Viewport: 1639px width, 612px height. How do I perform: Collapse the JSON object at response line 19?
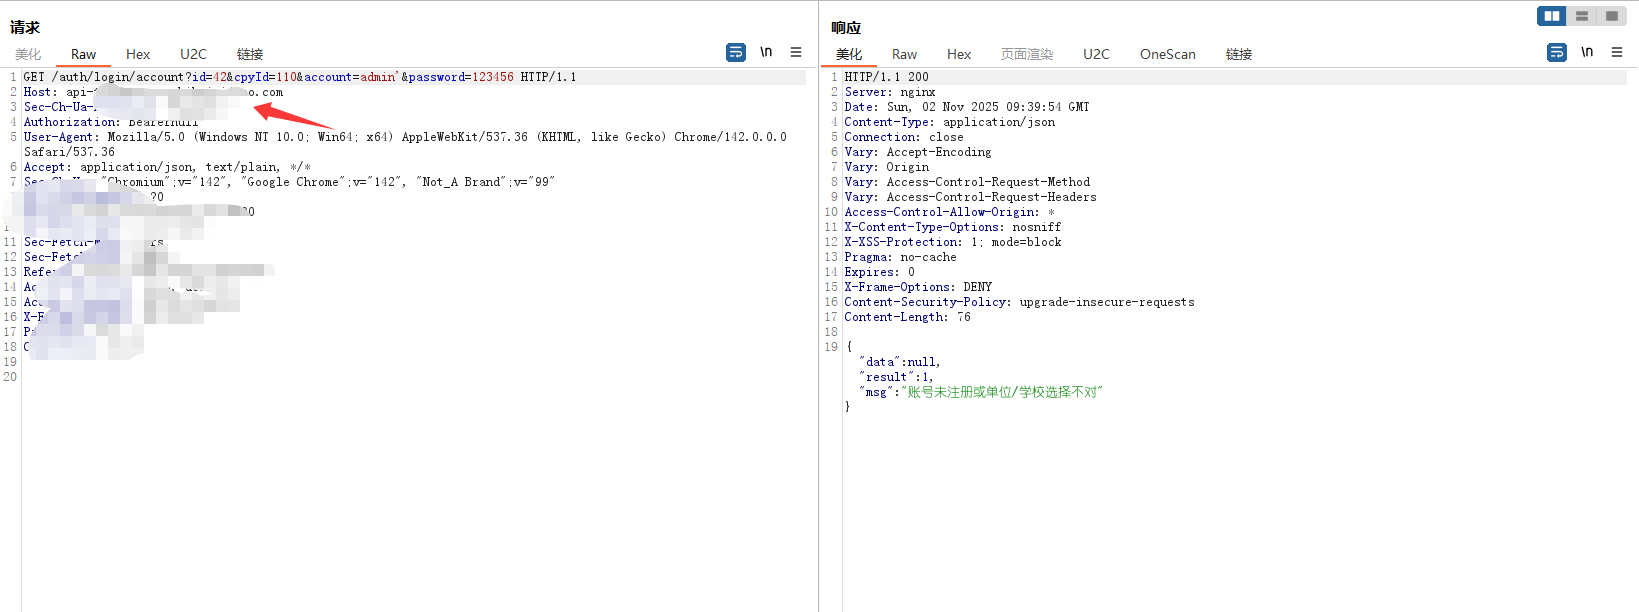coord(849,347)
